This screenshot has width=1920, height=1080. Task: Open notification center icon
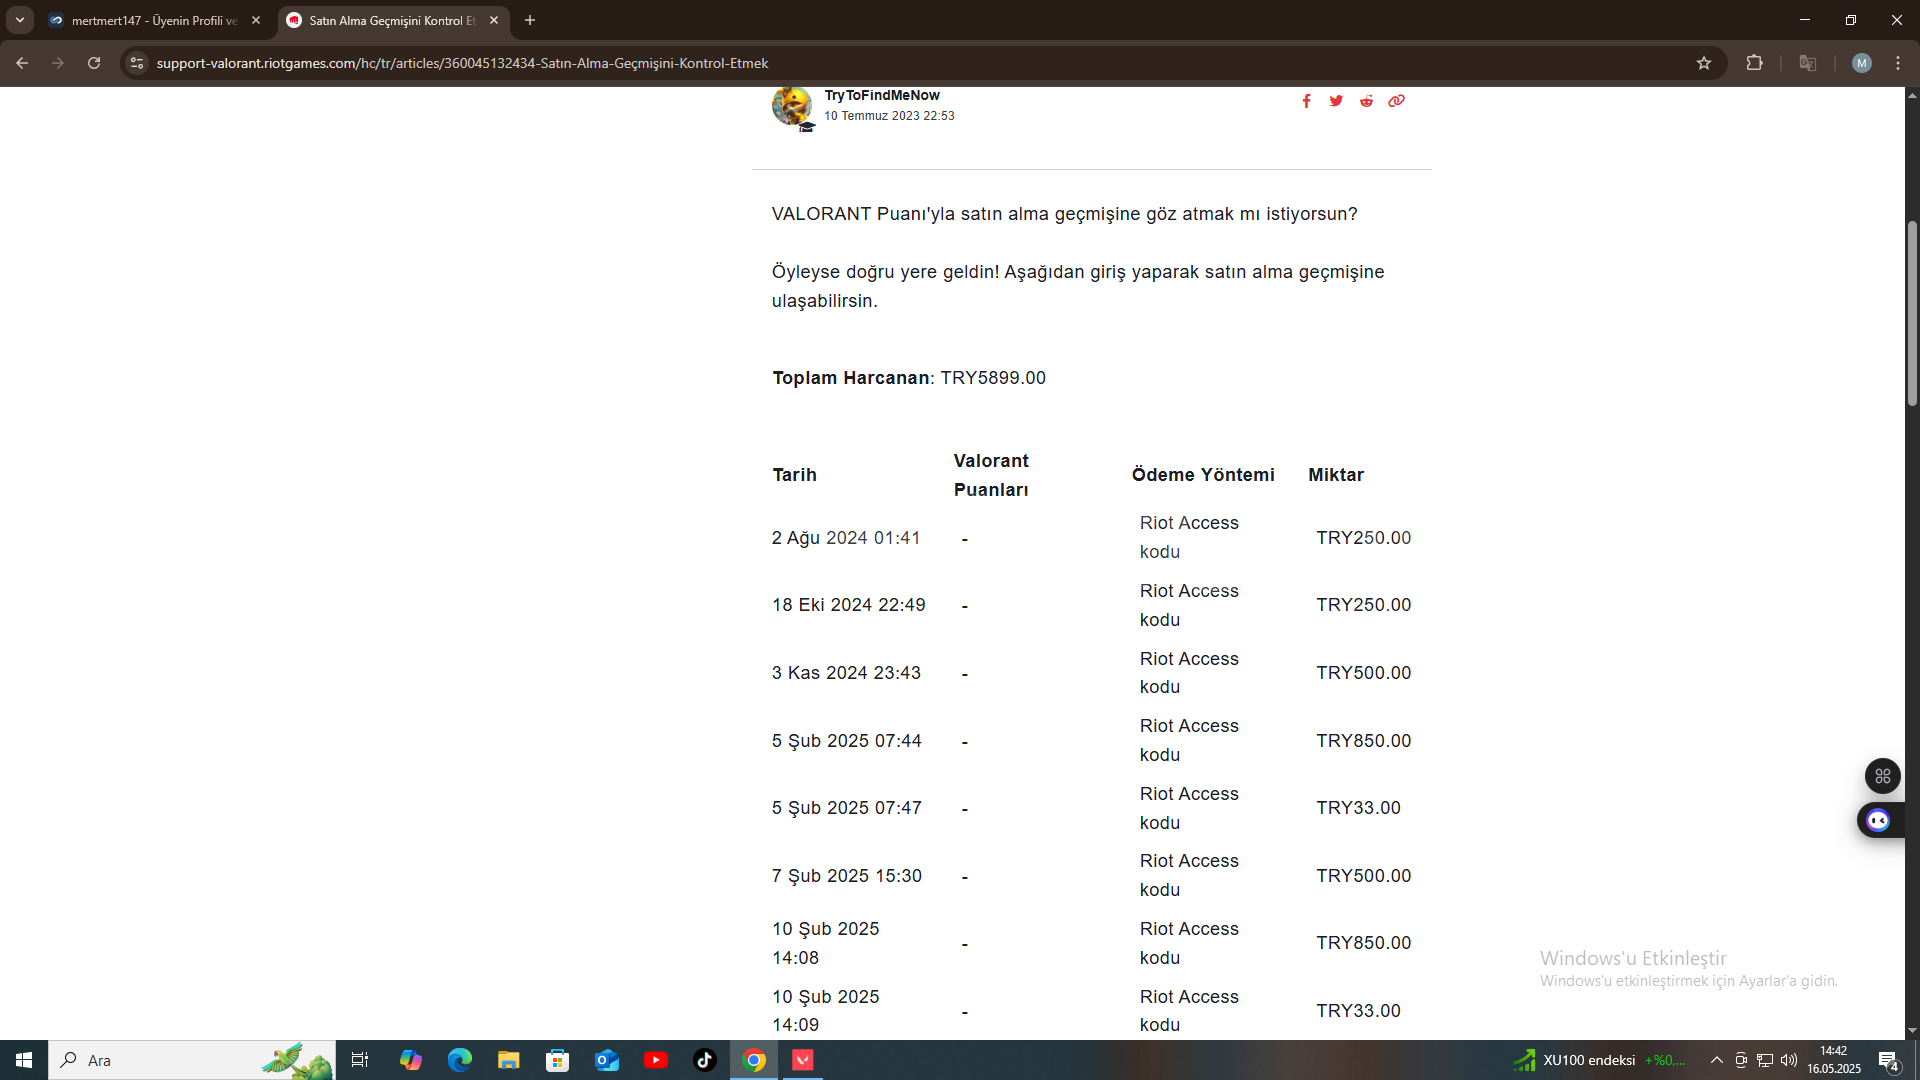[x=1888, y=1061]
